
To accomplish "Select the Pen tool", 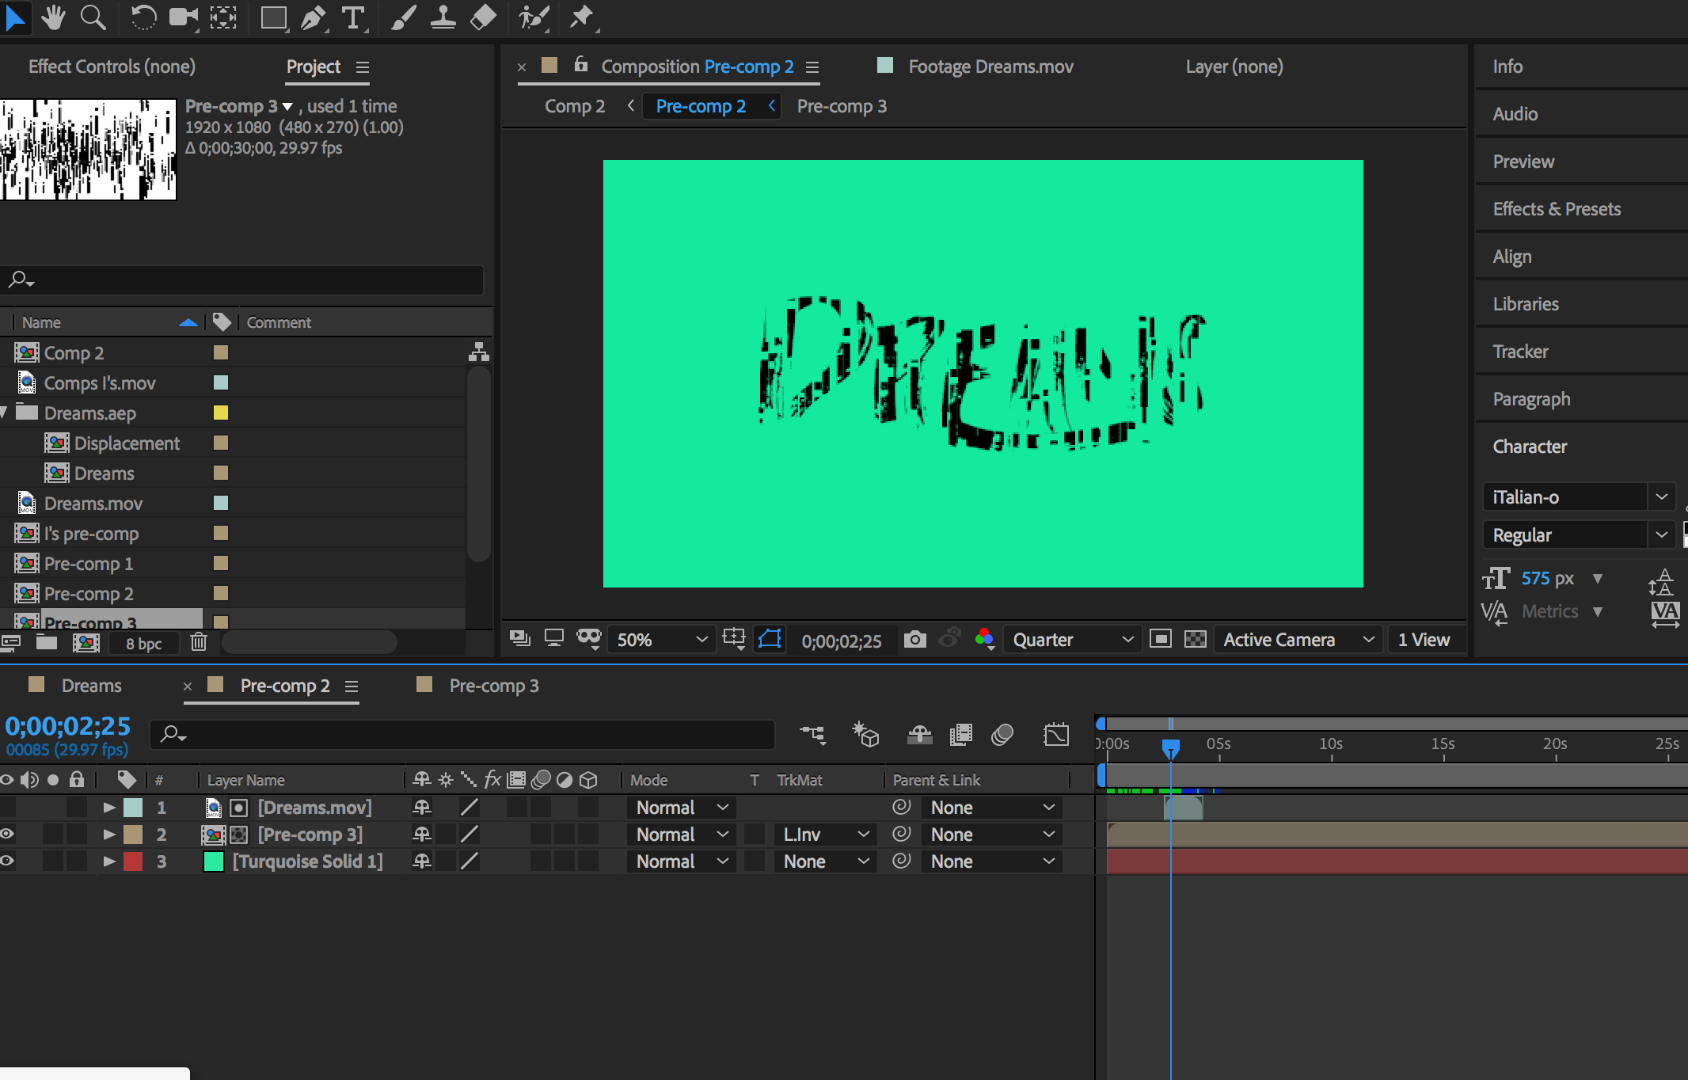I will (313, 17).
